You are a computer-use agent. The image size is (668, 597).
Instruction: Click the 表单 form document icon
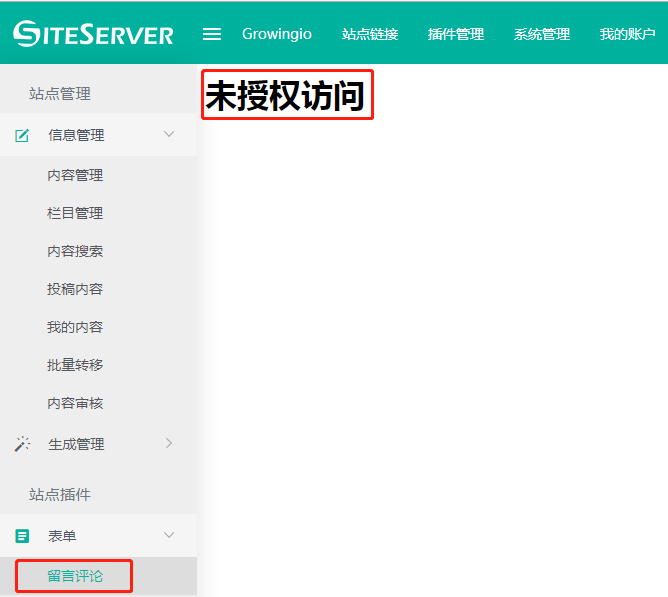pos(22,536)
